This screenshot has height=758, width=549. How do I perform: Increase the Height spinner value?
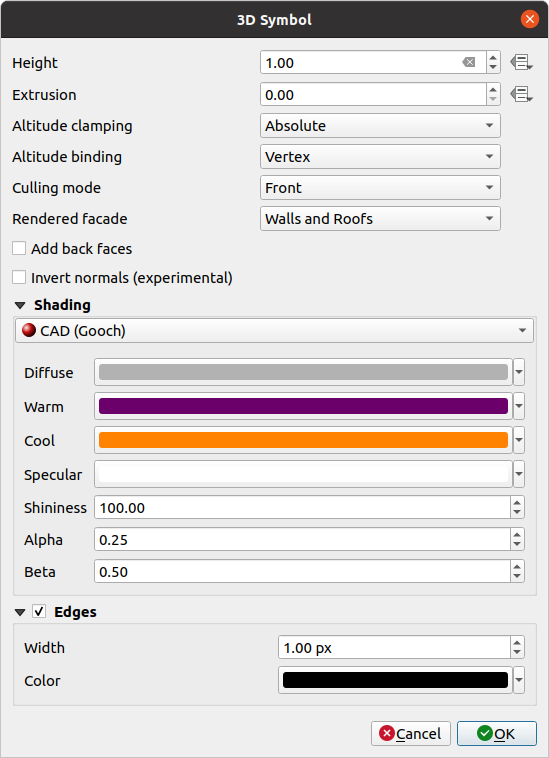493,58
